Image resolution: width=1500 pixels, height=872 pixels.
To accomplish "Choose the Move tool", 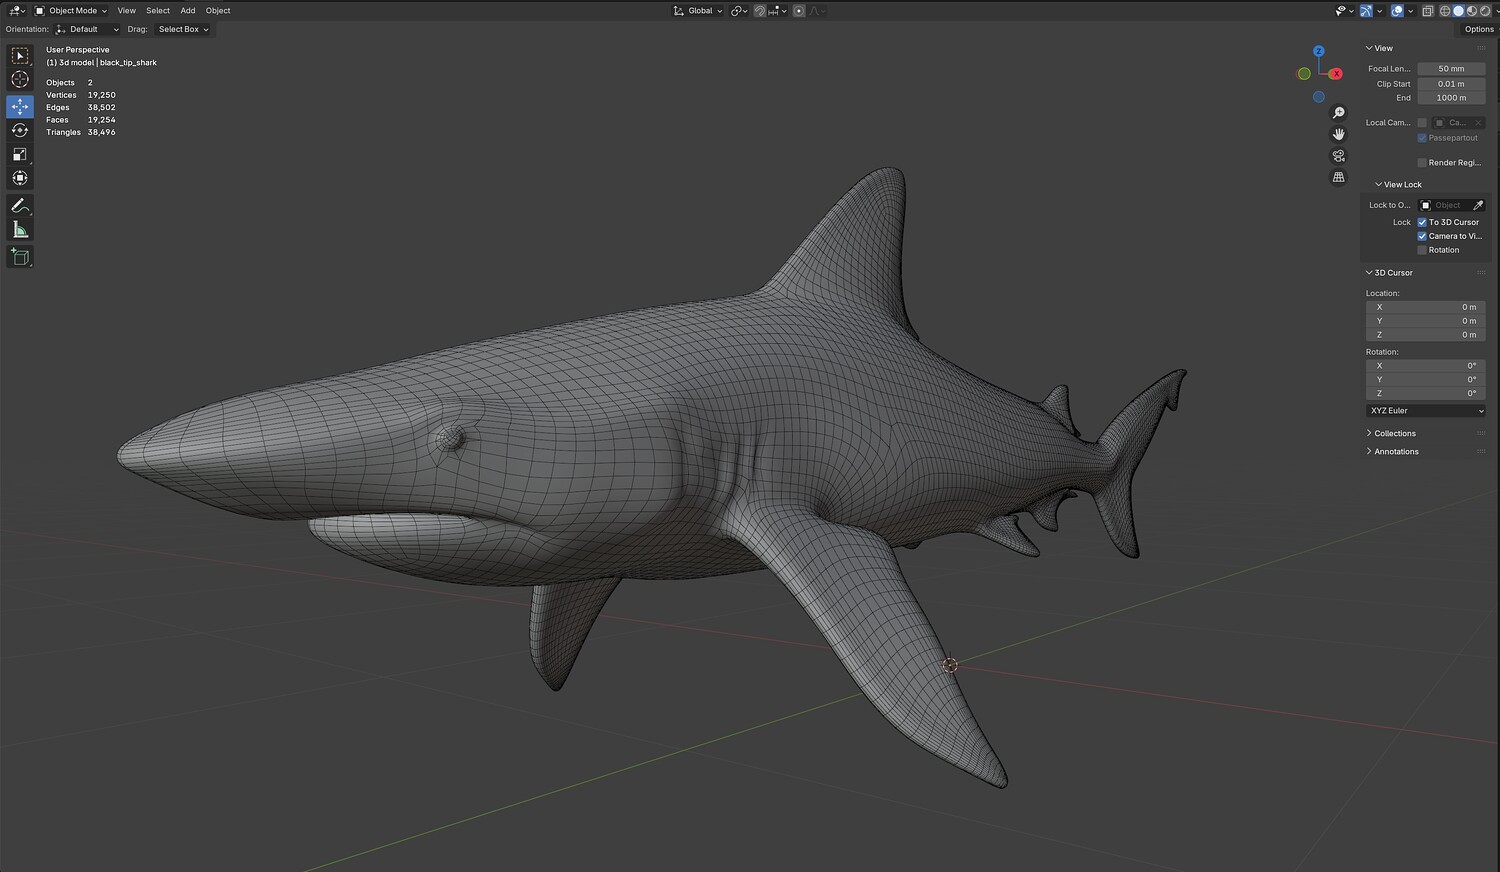I will [20, 106].
